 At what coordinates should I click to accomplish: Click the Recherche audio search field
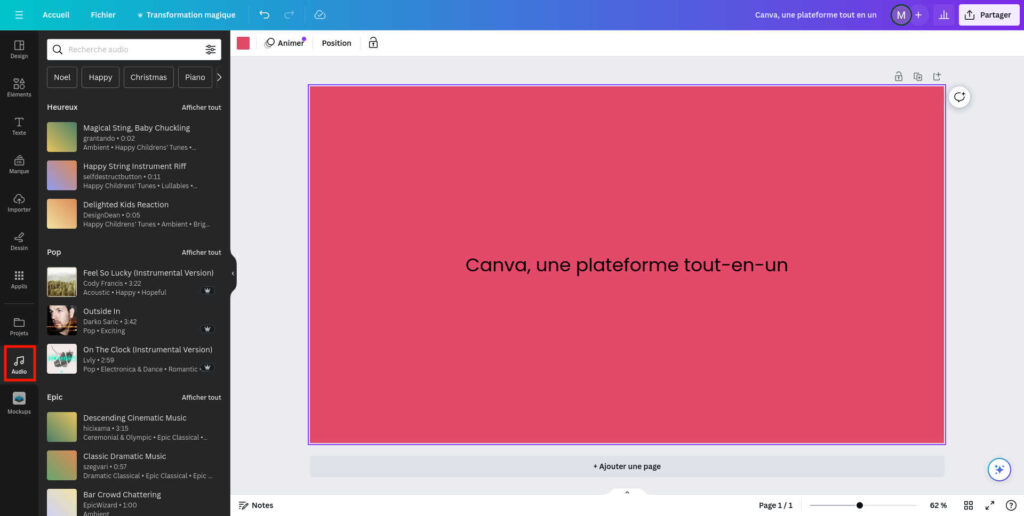[134, 49]
